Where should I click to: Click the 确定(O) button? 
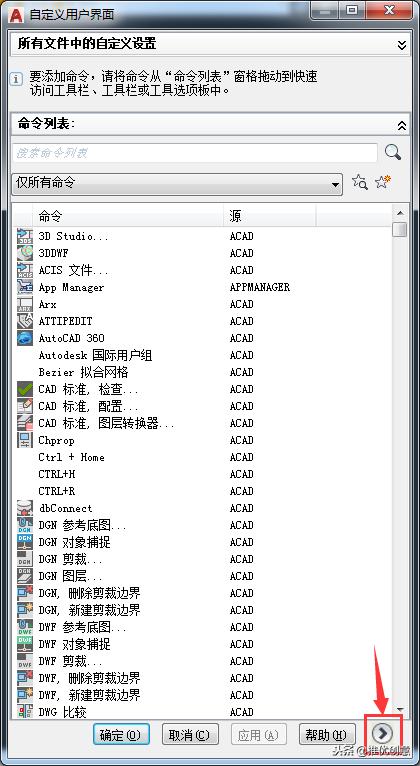pyautogui.click(x=121, y=735)
